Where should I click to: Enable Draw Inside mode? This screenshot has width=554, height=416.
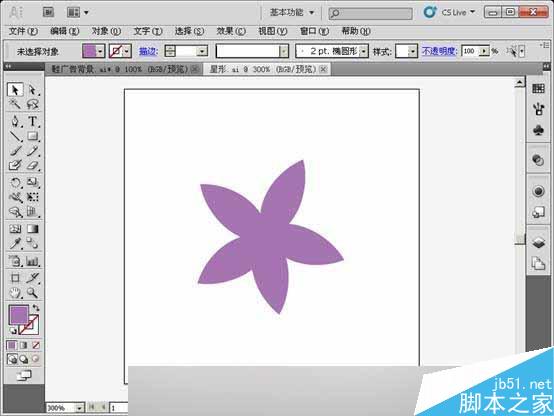pyautogui.click(x=36, y=359)
